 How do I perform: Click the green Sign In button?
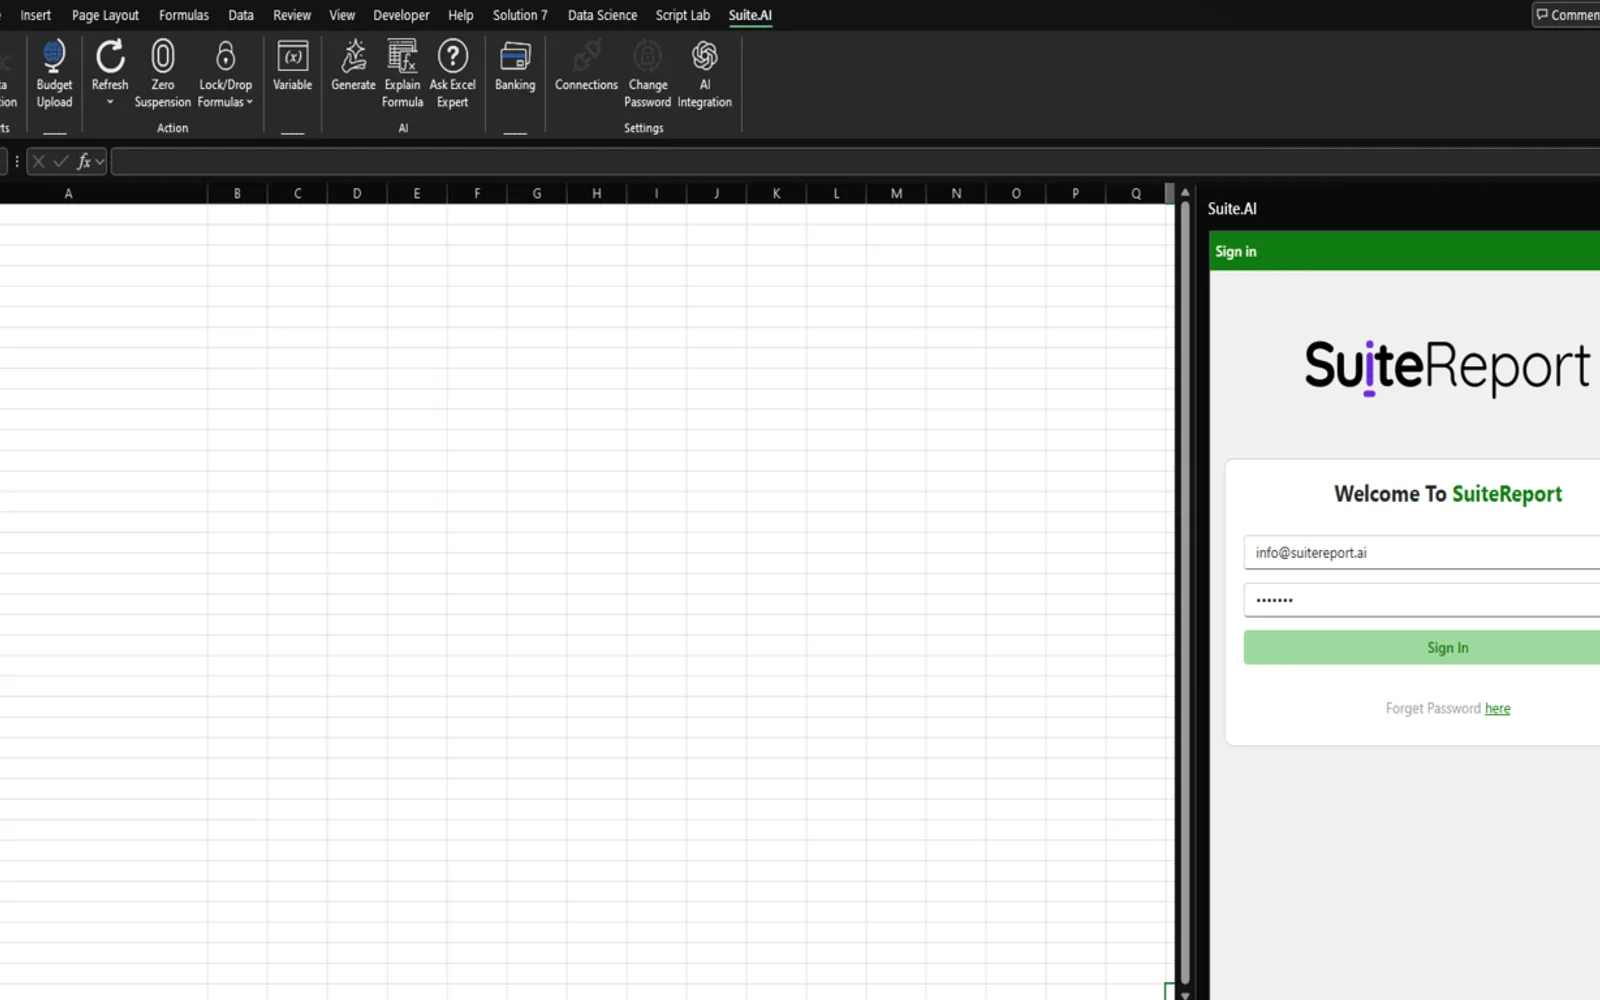click(1422, 648)
